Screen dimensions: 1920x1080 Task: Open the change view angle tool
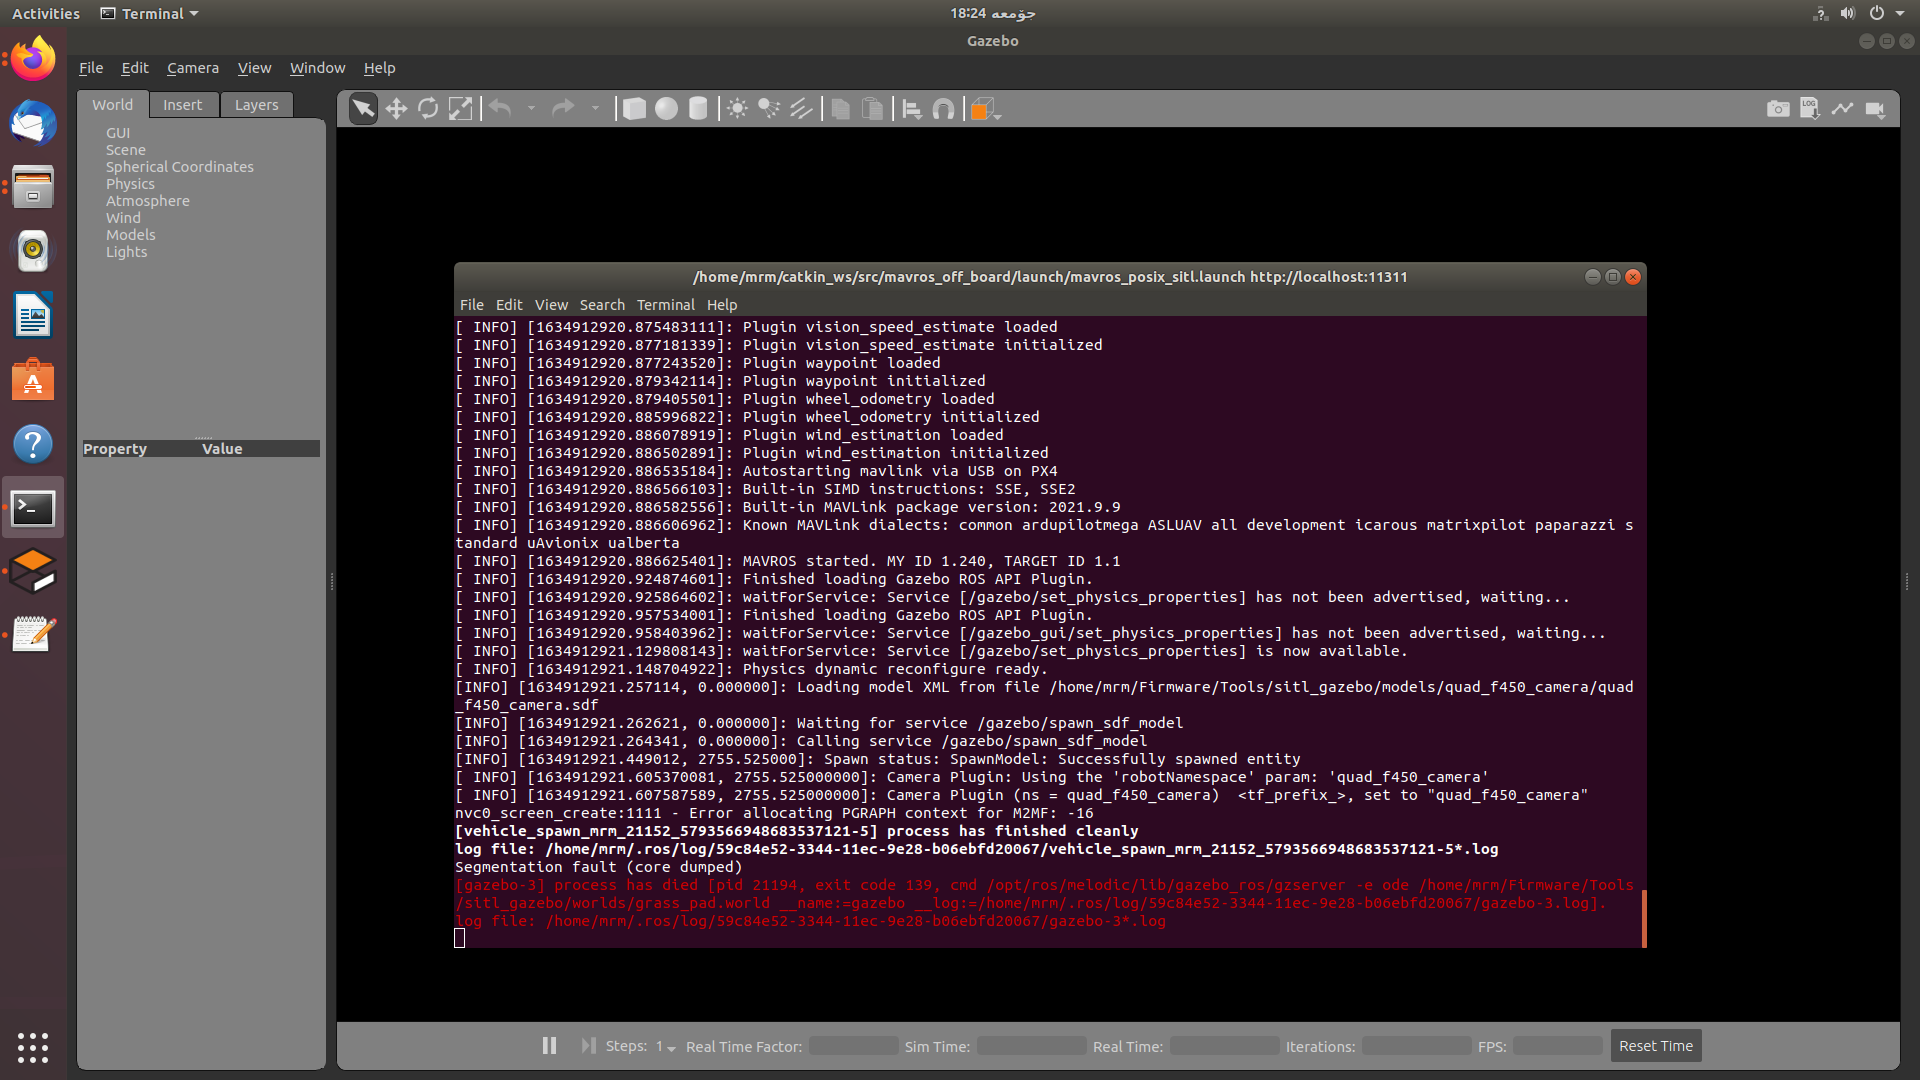click(x=985, y=109)
